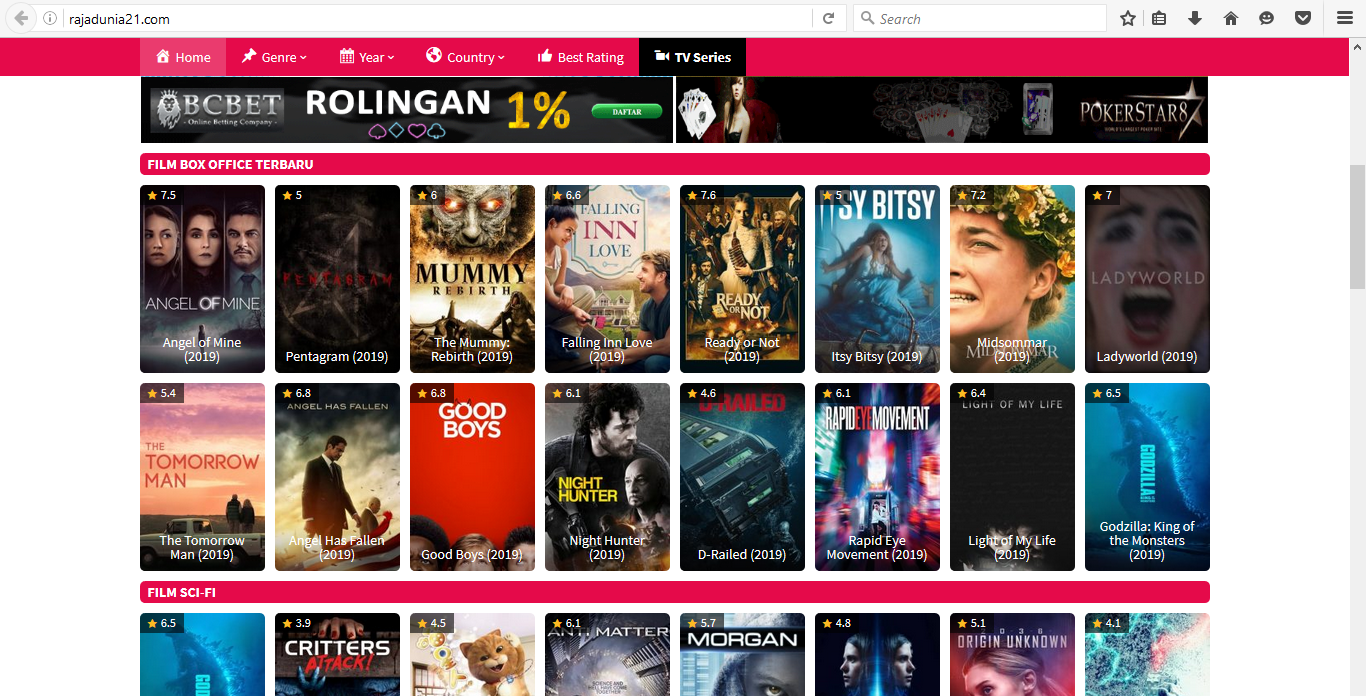Expand the Genre dropdown
Image resolution: width=1366 pixels, height=696 pixels.
click(274, 57)
